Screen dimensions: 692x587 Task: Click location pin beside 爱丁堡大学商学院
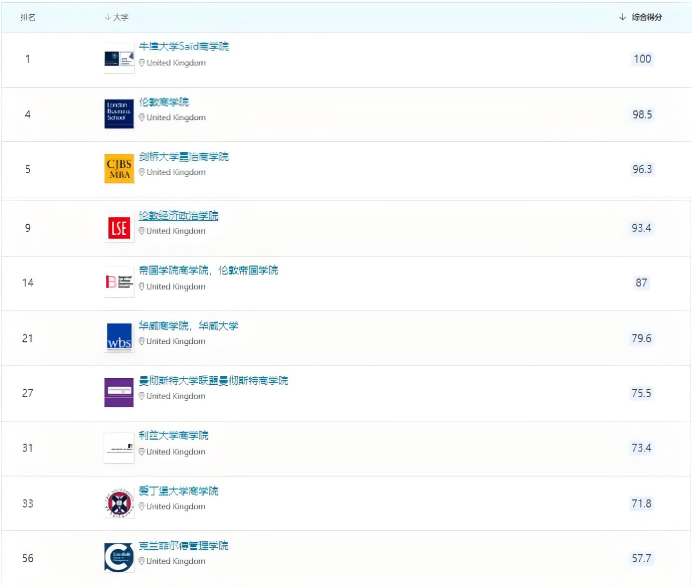142,506
